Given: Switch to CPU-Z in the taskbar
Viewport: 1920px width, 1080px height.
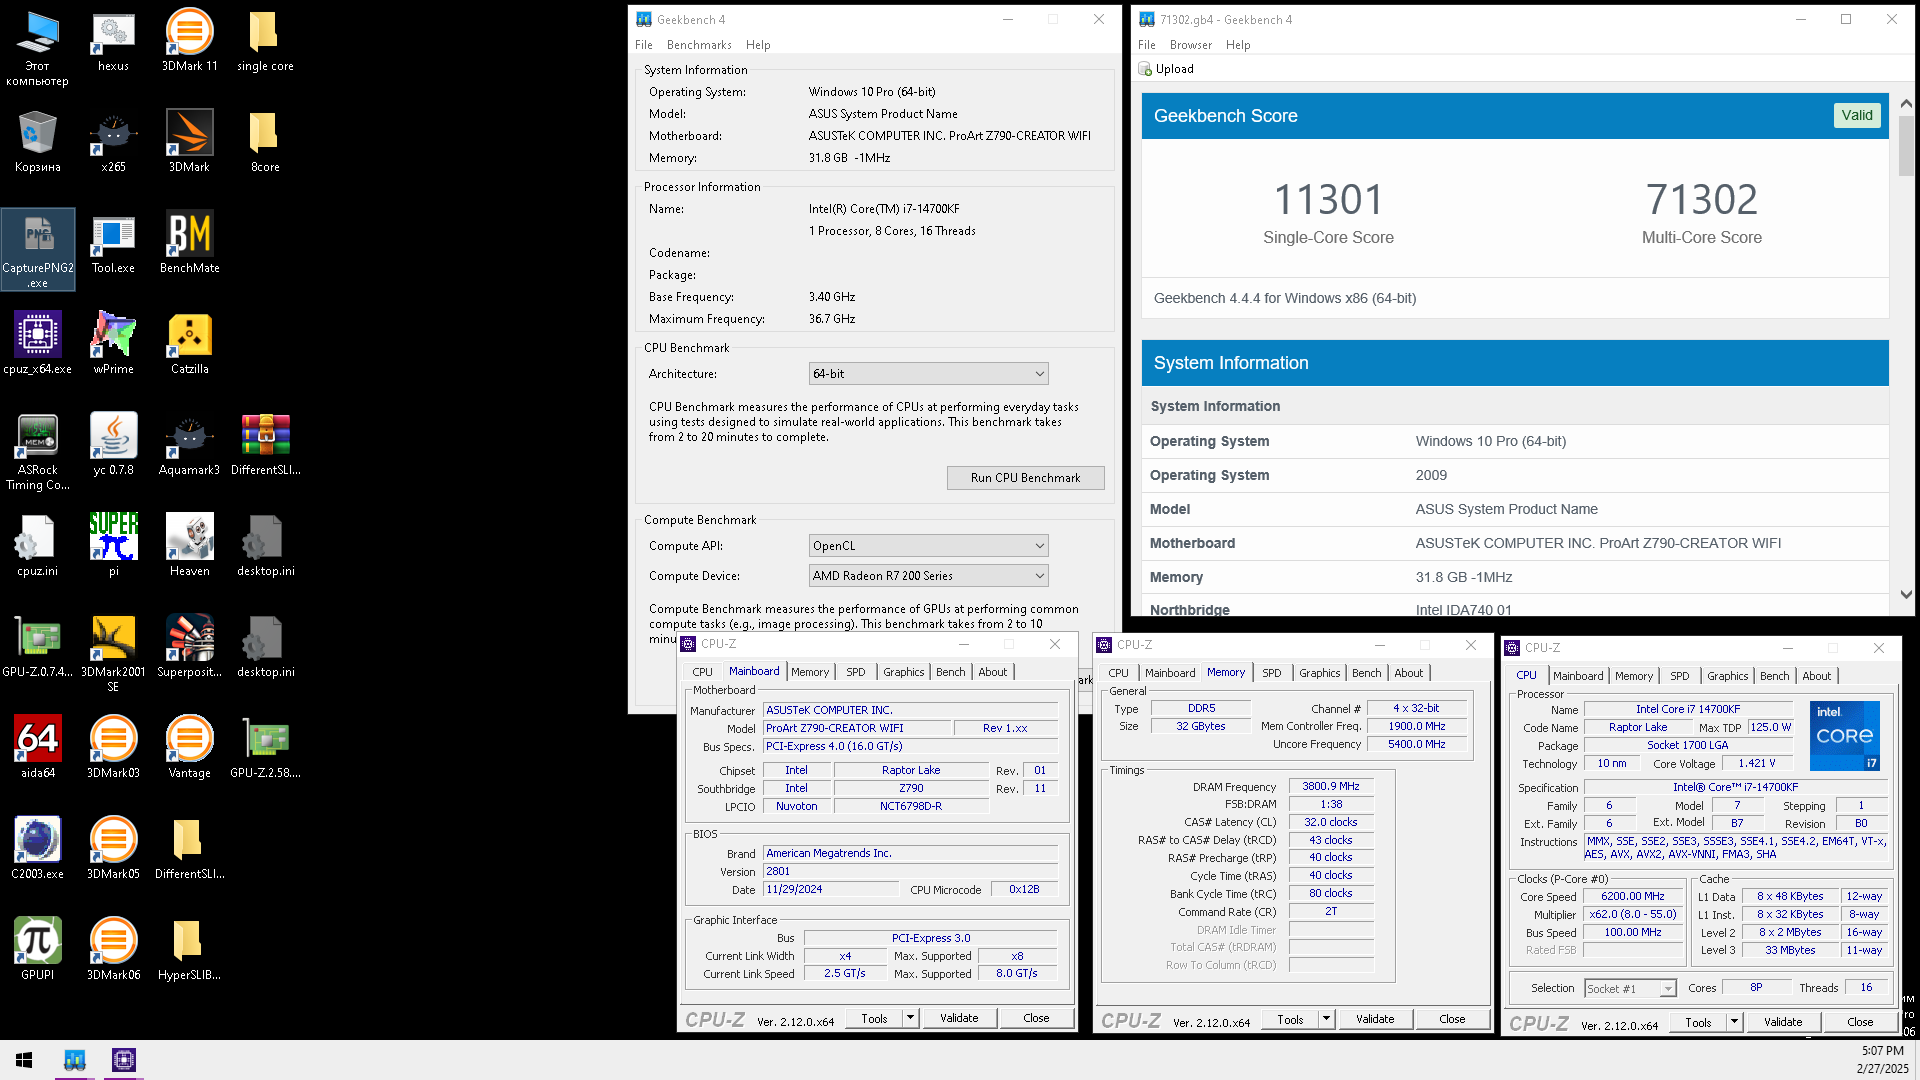Looking at the screenshot, I should pyautogui.click(x=124, y=1060).
